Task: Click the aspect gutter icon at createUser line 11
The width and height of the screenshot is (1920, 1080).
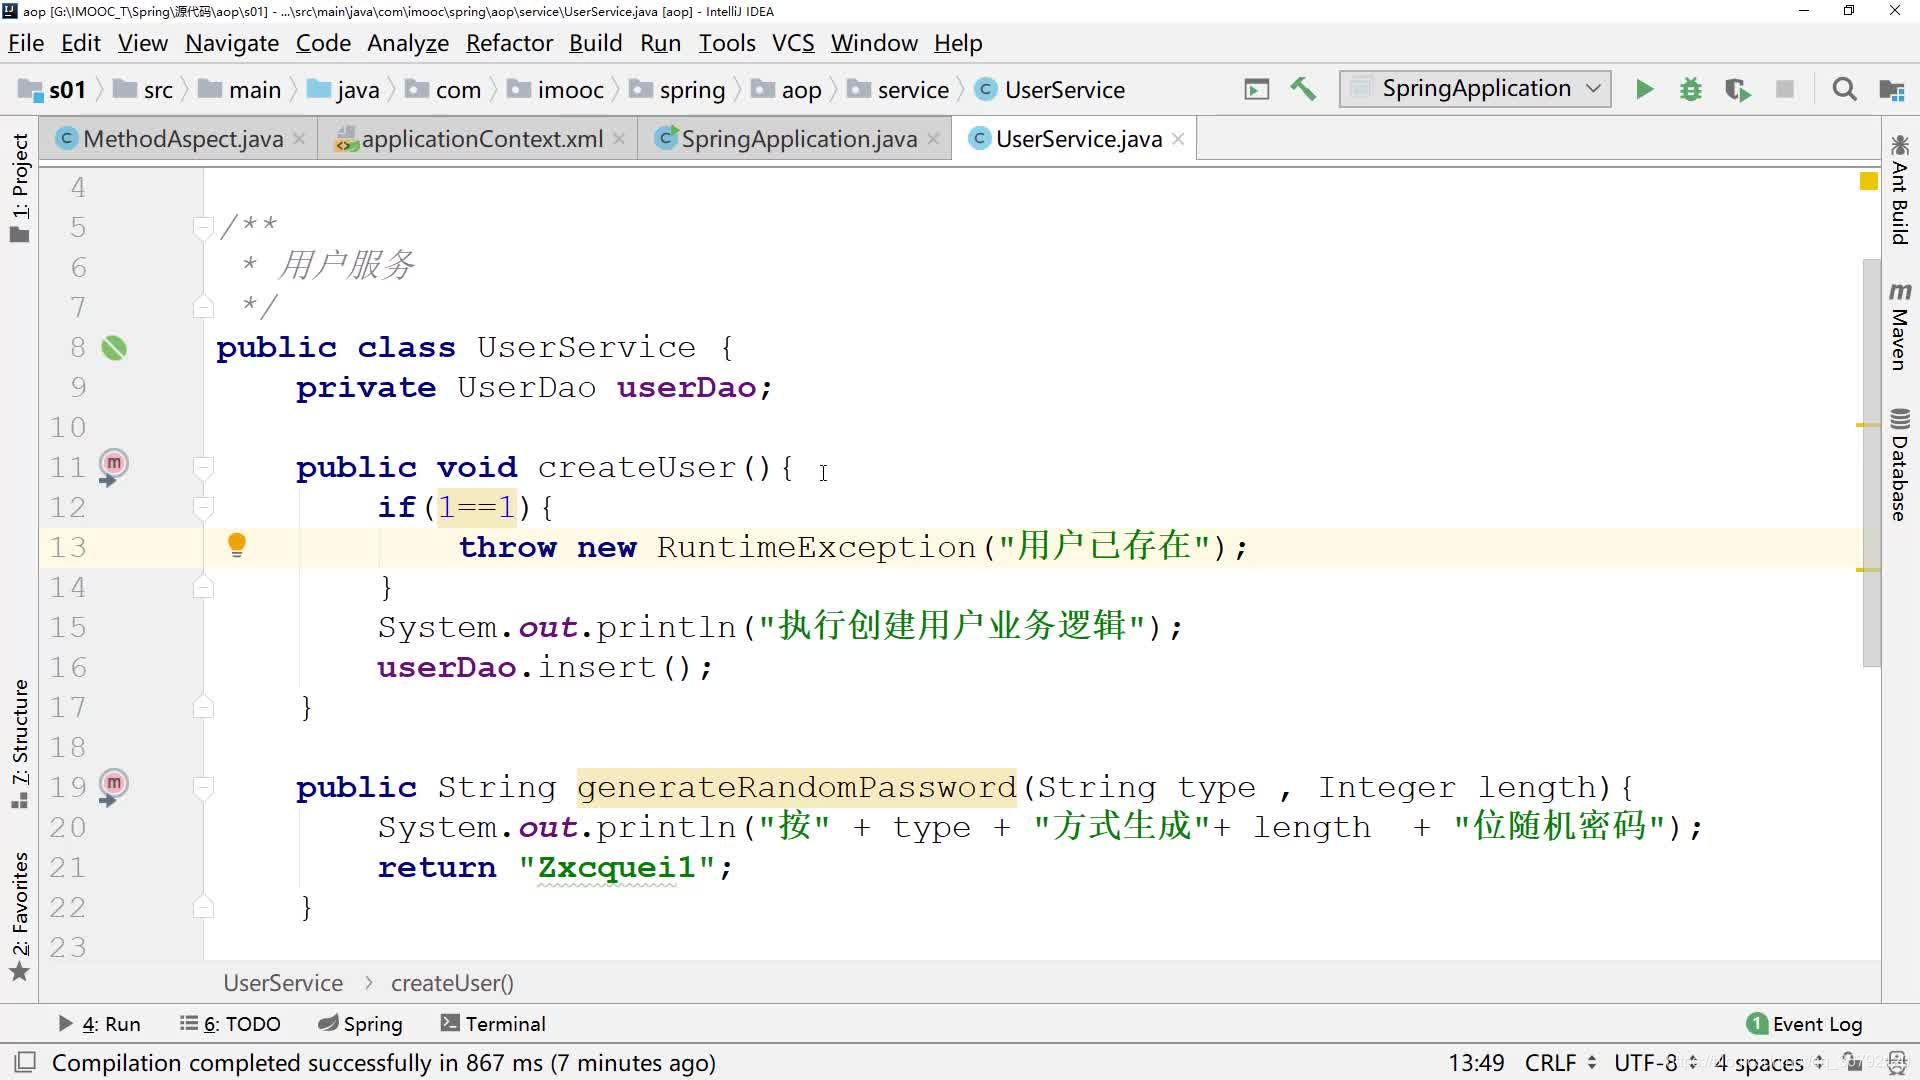Action: (113, 466)
